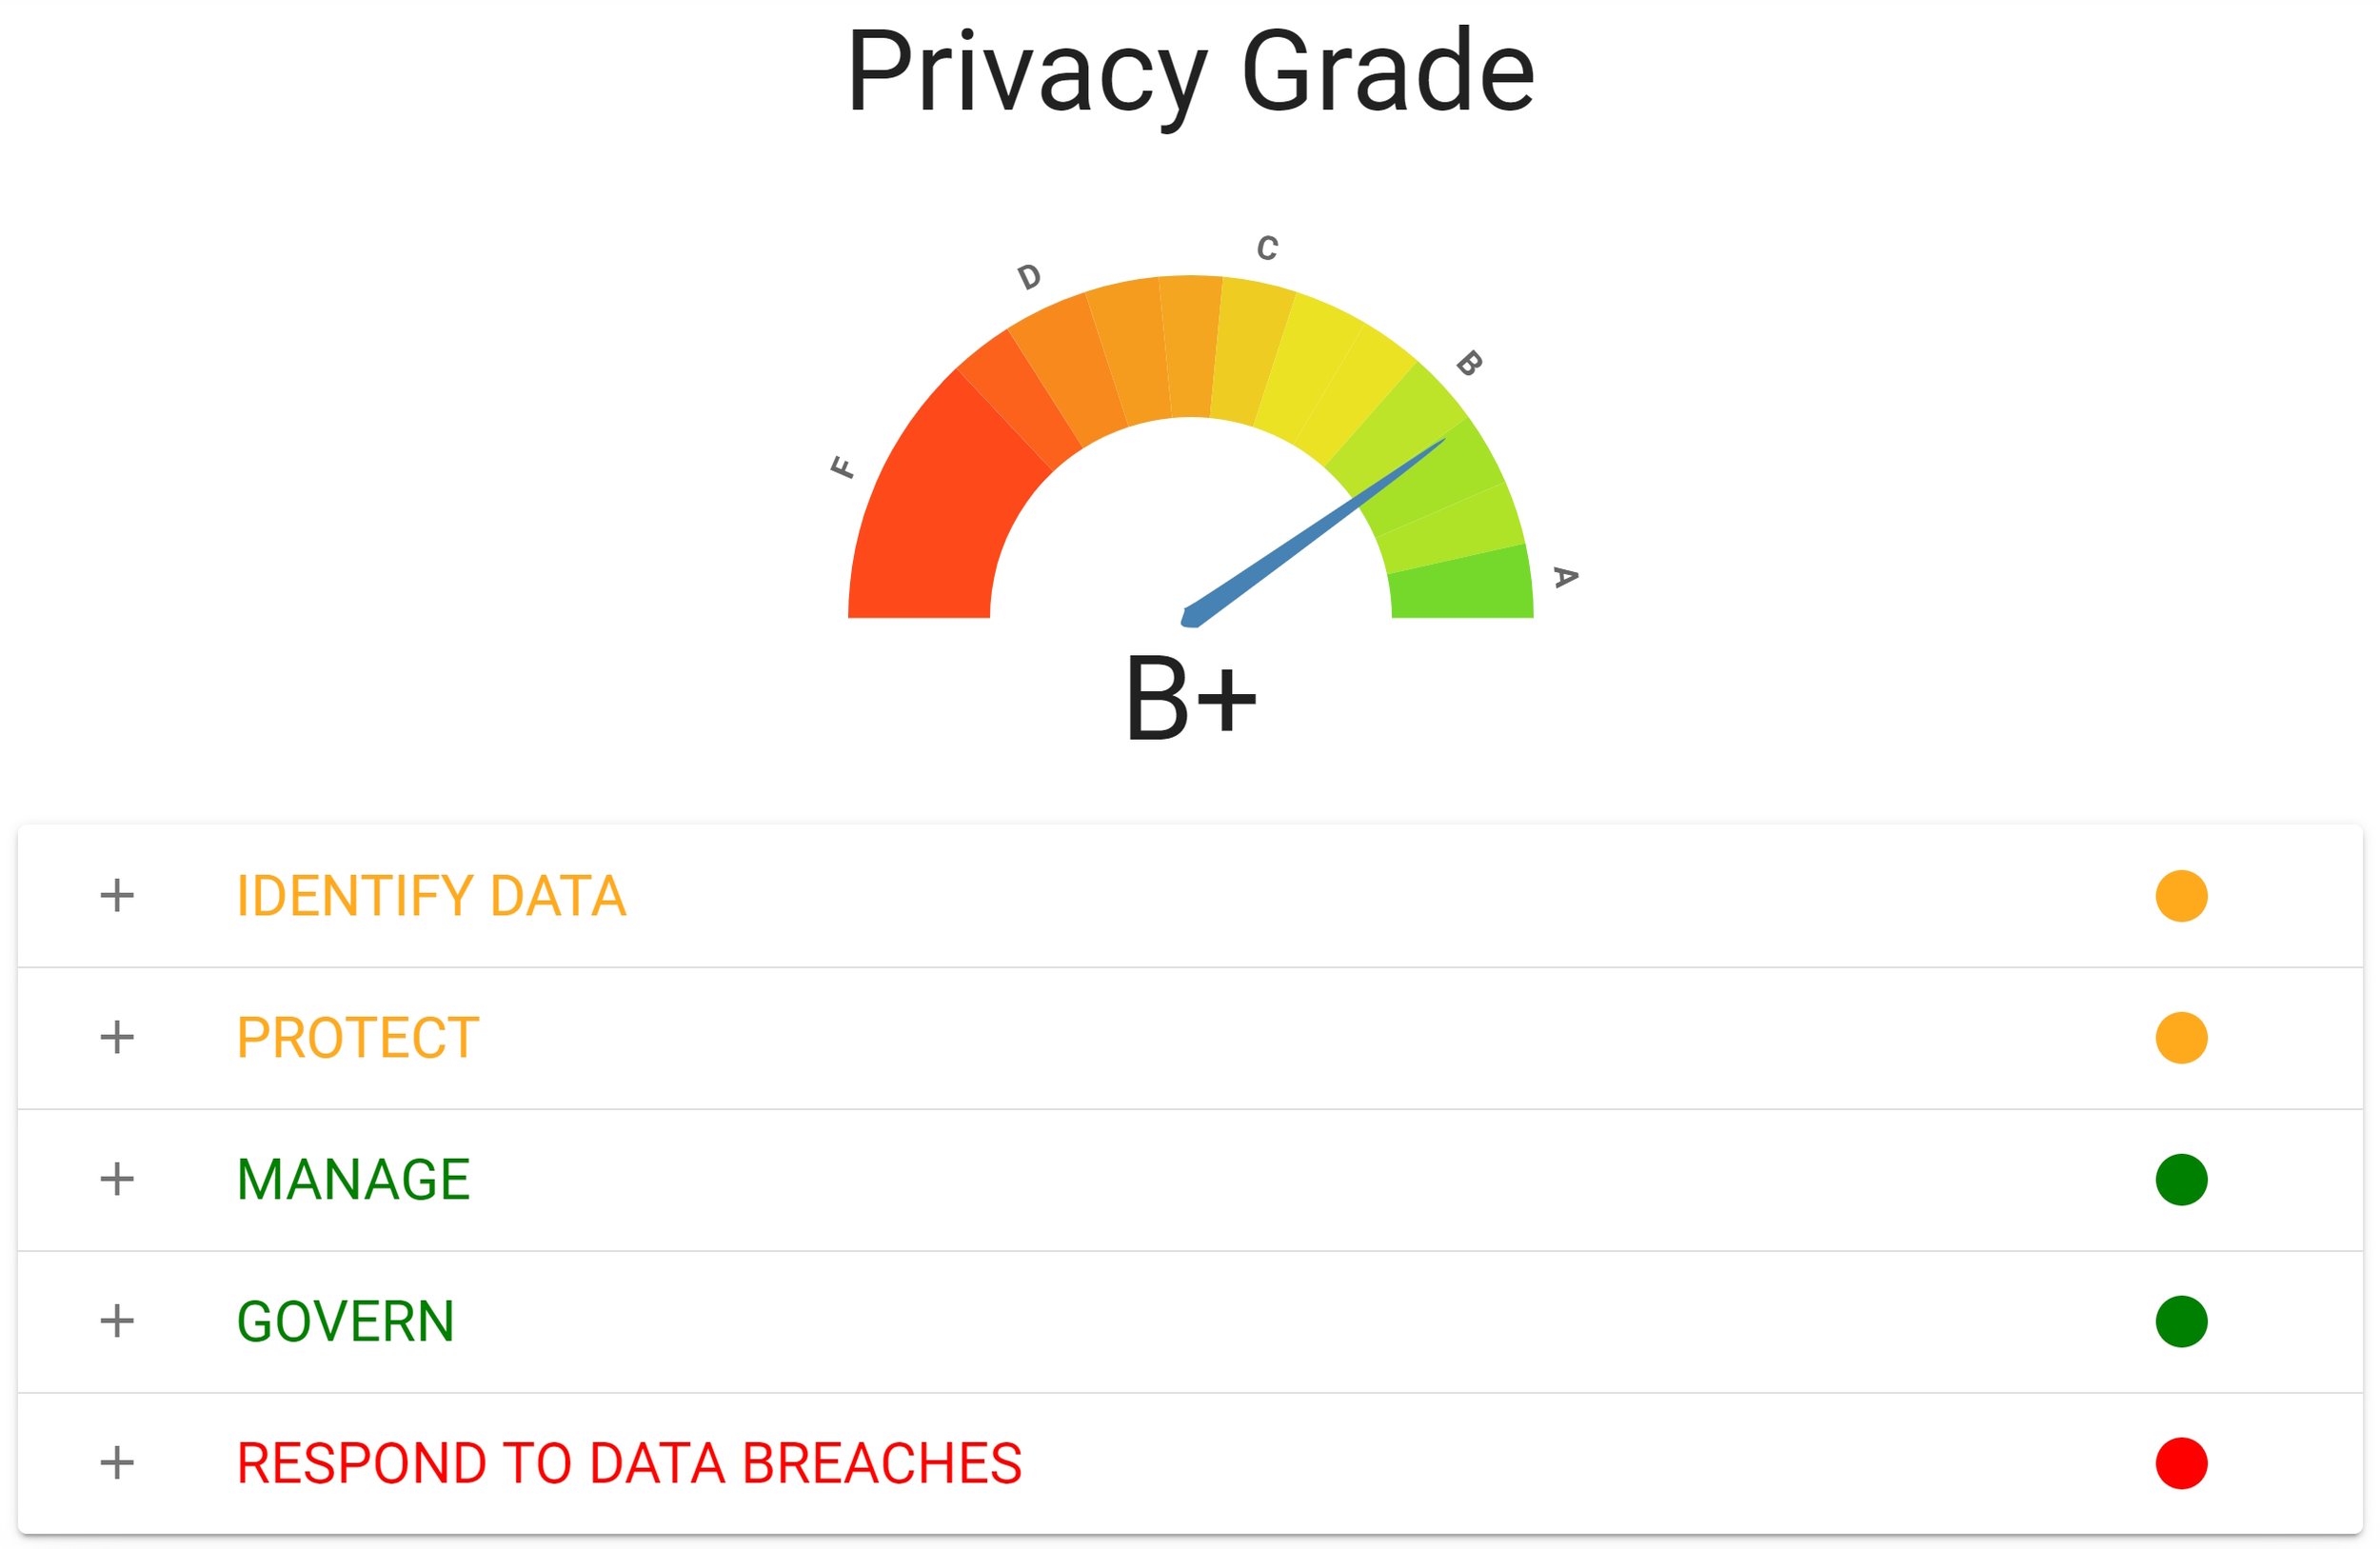
Task: Expand the Protect section plus icon
Action: click(x=117, y=1037)
